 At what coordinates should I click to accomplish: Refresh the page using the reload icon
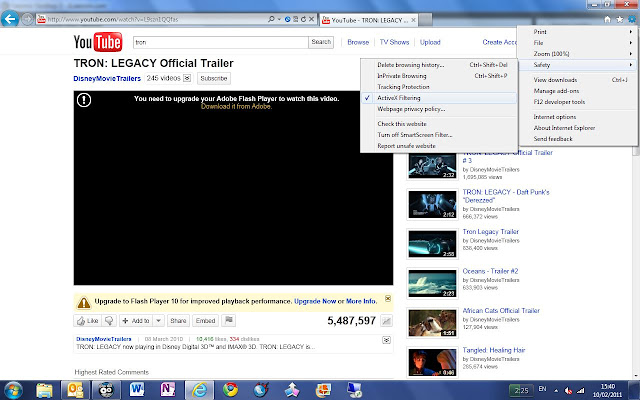303,19
